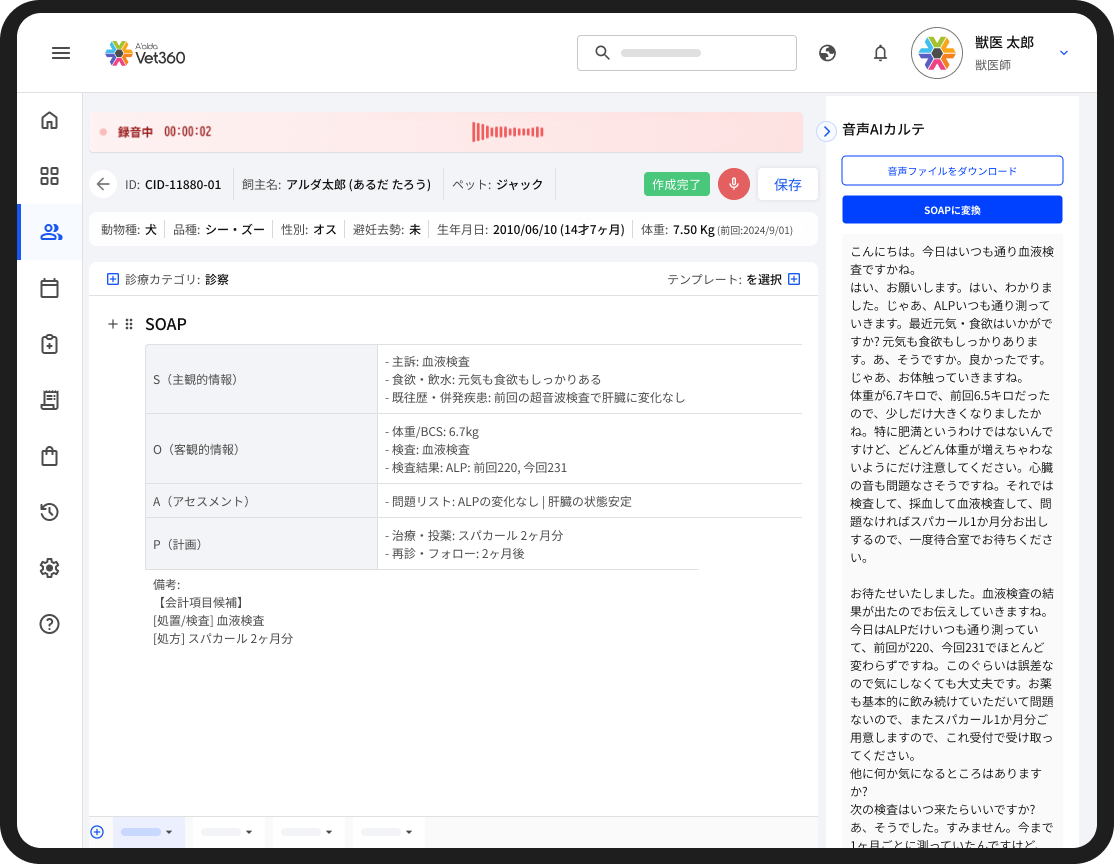Select the third bottom tab
Viewport: 1114px width, 864px height.
tap(308, 831)
